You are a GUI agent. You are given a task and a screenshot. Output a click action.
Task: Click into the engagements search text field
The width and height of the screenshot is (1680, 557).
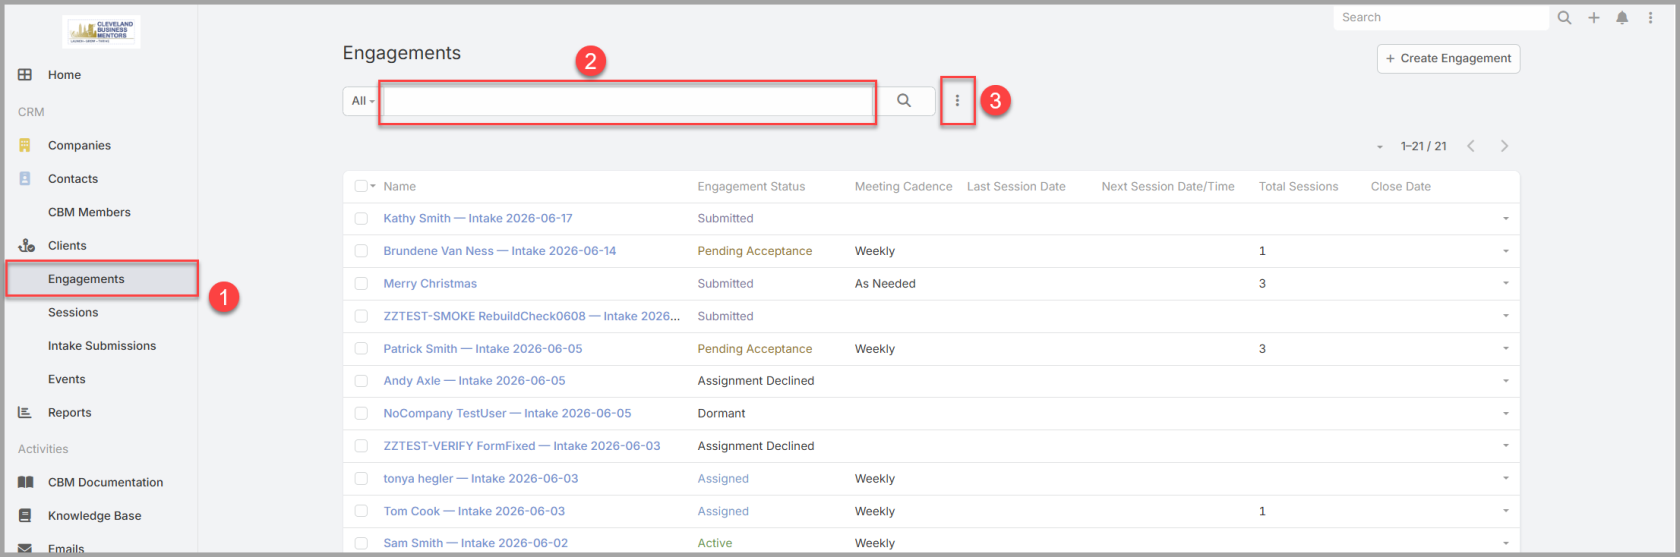627,101
